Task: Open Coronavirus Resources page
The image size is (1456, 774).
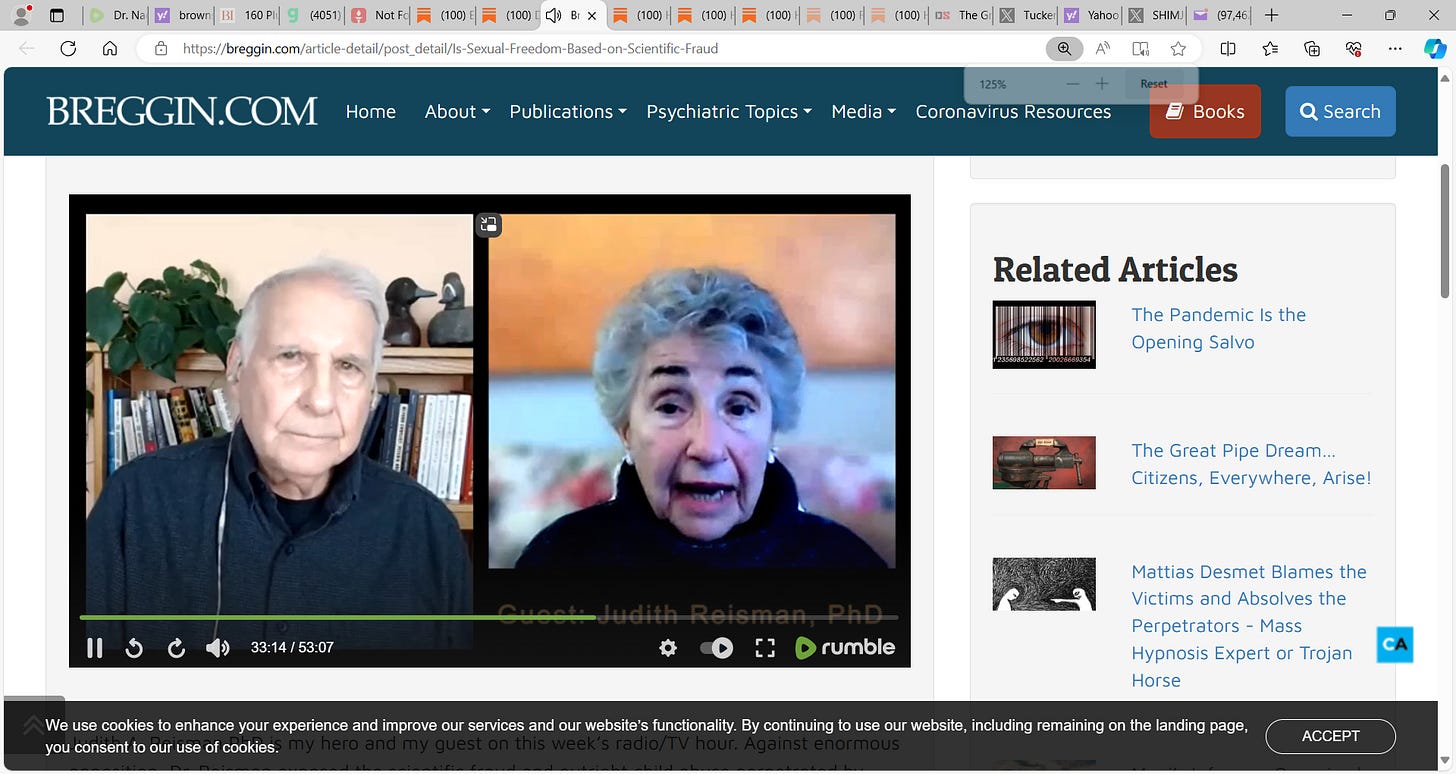Action: point(1013,111)
